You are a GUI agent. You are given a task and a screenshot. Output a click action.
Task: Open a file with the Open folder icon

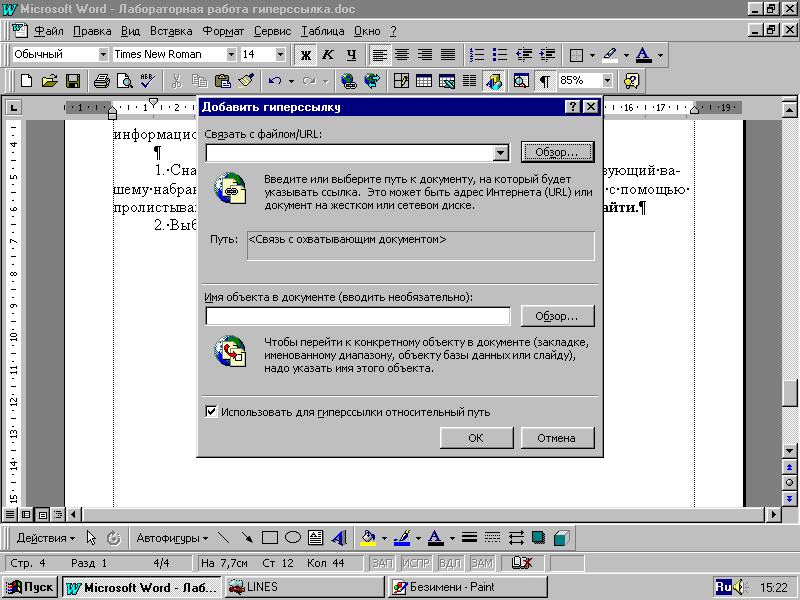pos(49,81)
